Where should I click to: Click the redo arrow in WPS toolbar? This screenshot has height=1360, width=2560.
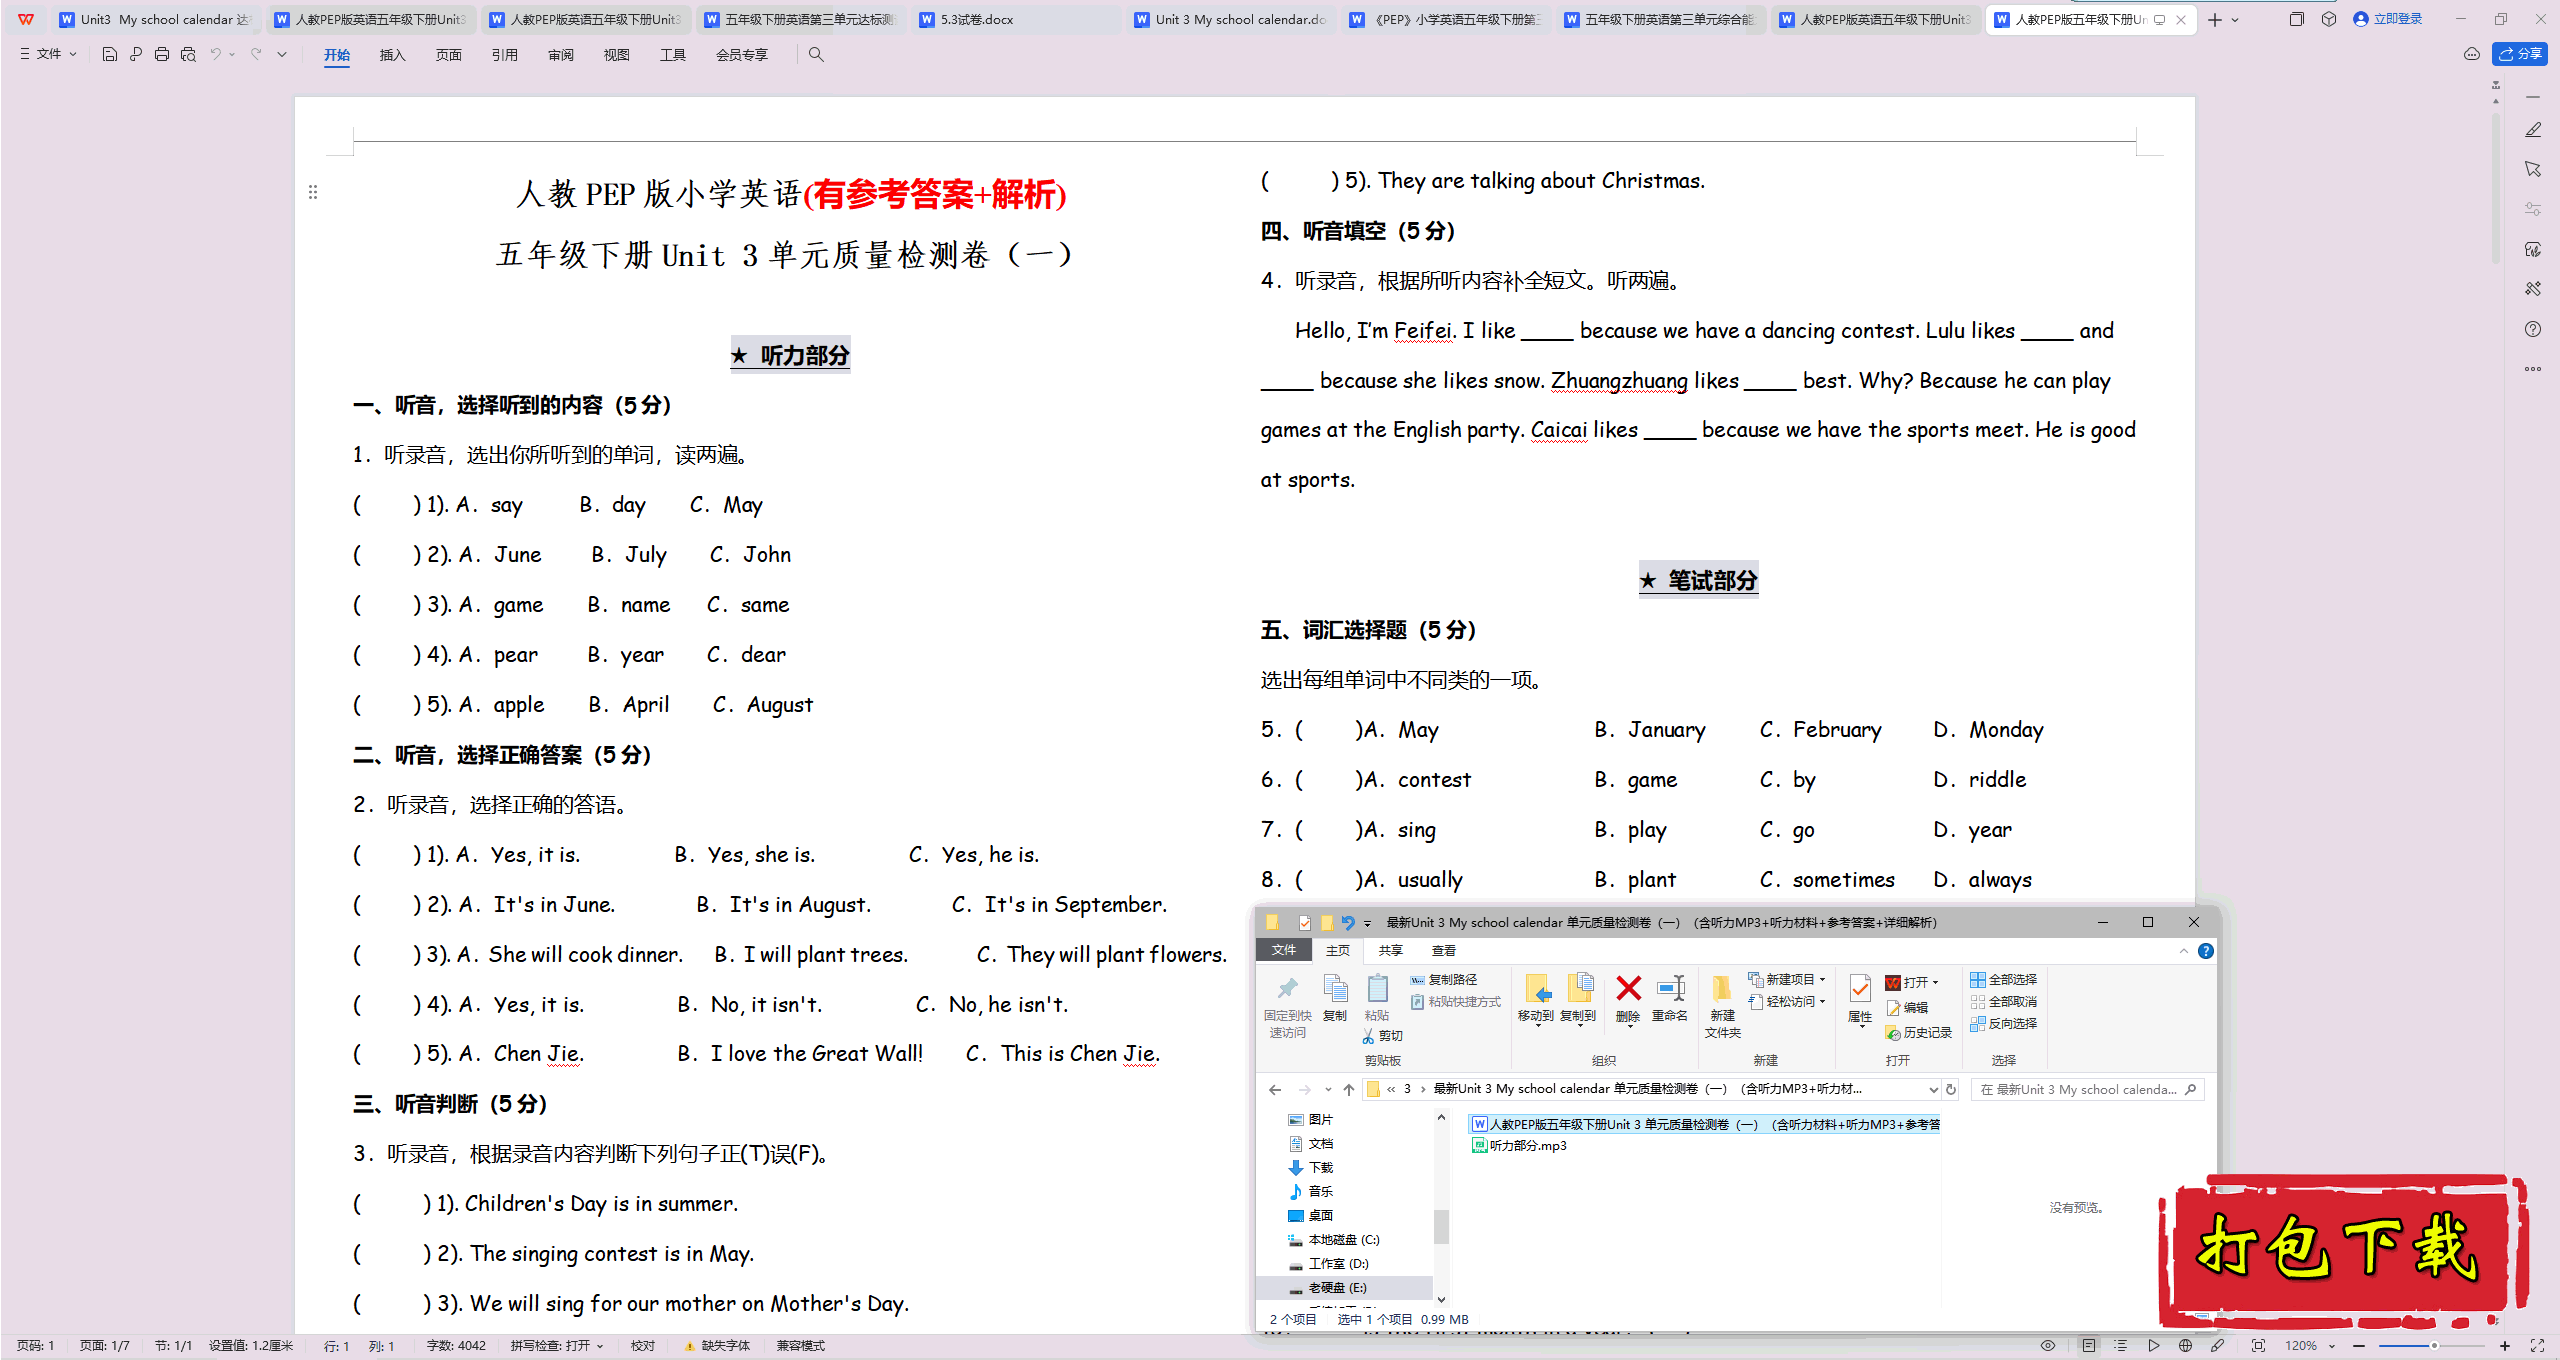(x=256, y=54)
